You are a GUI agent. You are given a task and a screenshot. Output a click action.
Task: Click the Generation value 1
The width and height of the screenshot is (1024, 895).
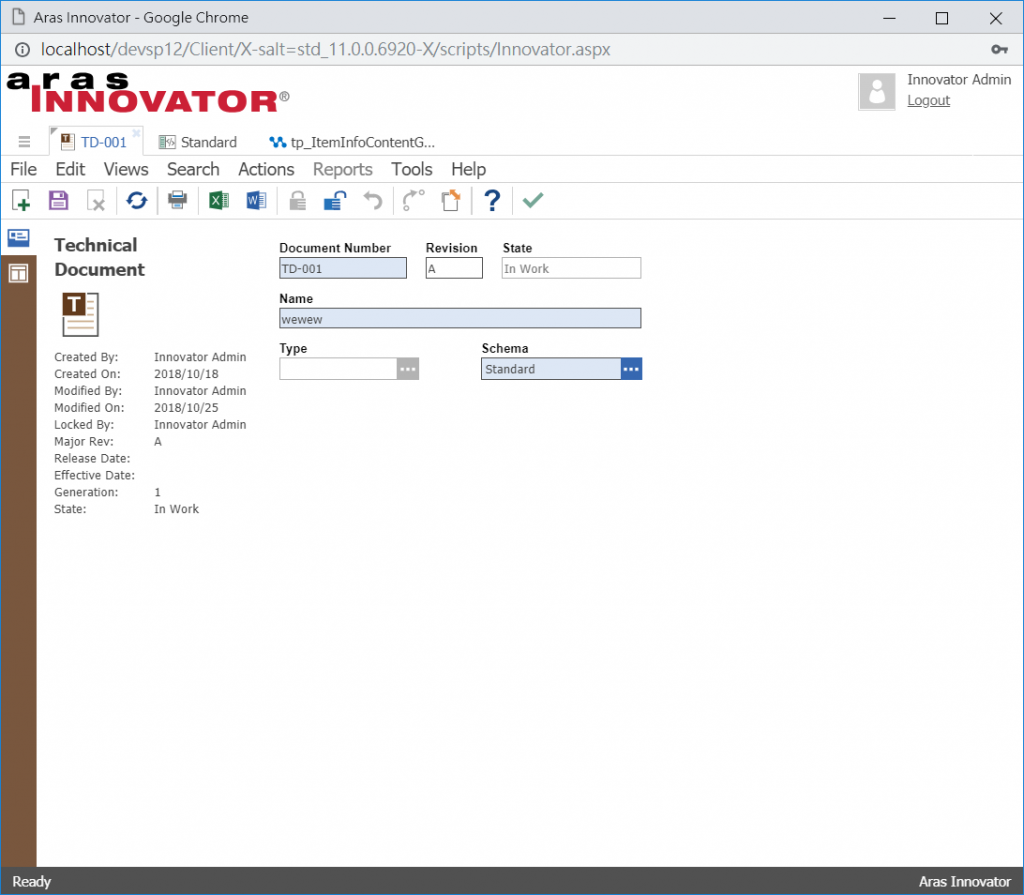pos(157,493)
